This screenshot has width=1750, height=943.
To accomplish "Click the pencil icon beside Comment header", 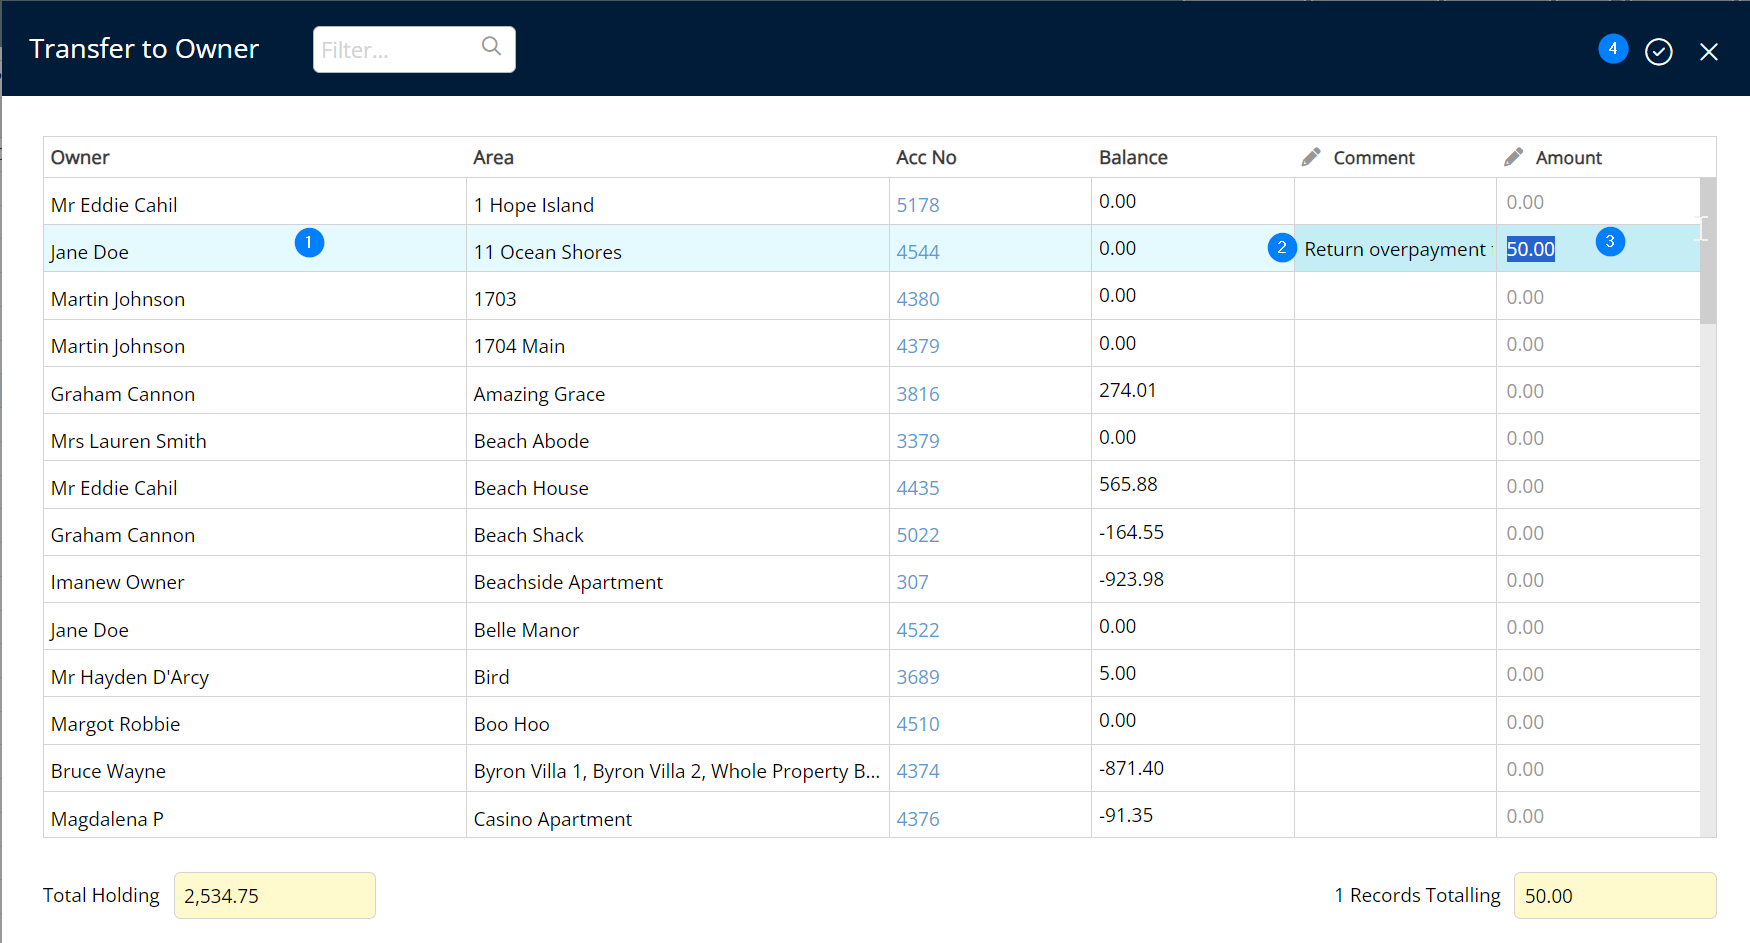I will click(x=1310, y=157).
